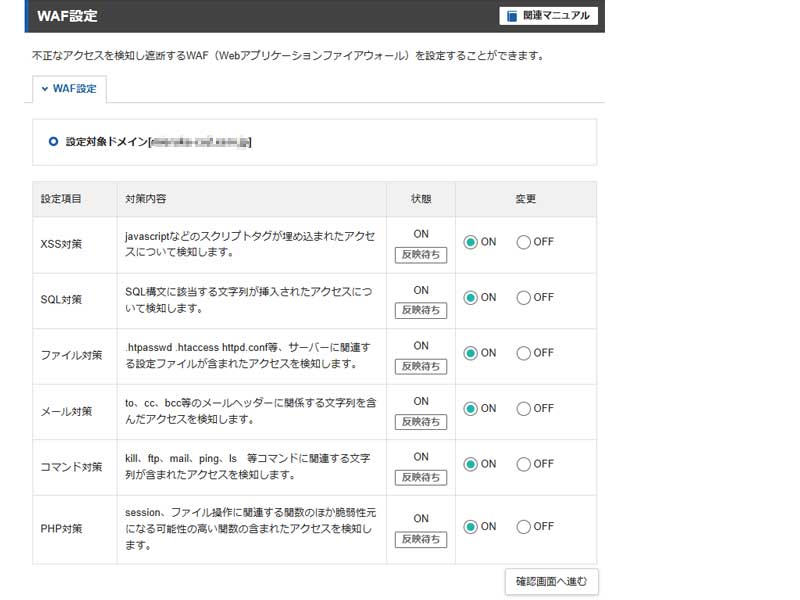Set SQL対策 to OFF
This screenshot has width=800, height=600.
pos(523,297)
